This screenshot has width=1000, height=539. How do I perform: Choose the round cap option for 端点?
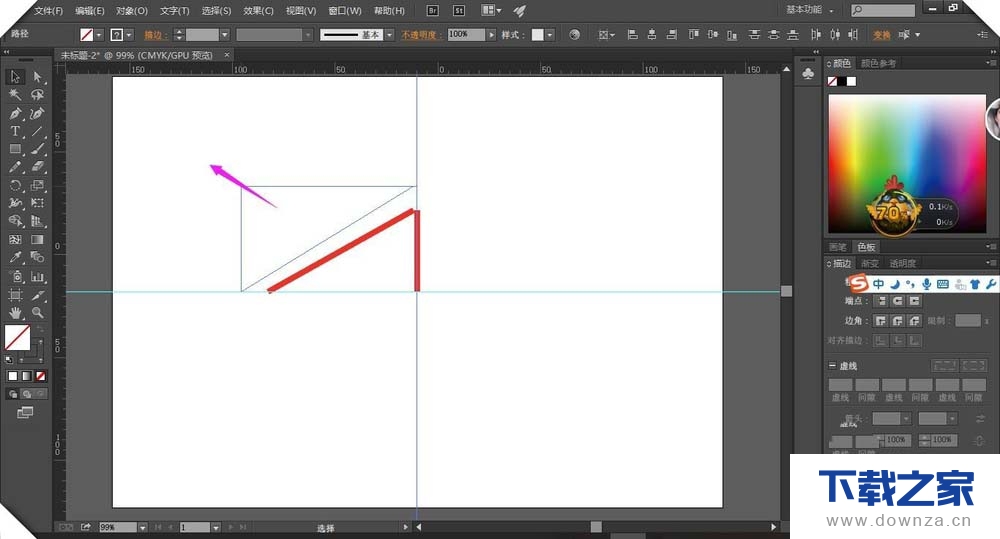tap(897, 300)
